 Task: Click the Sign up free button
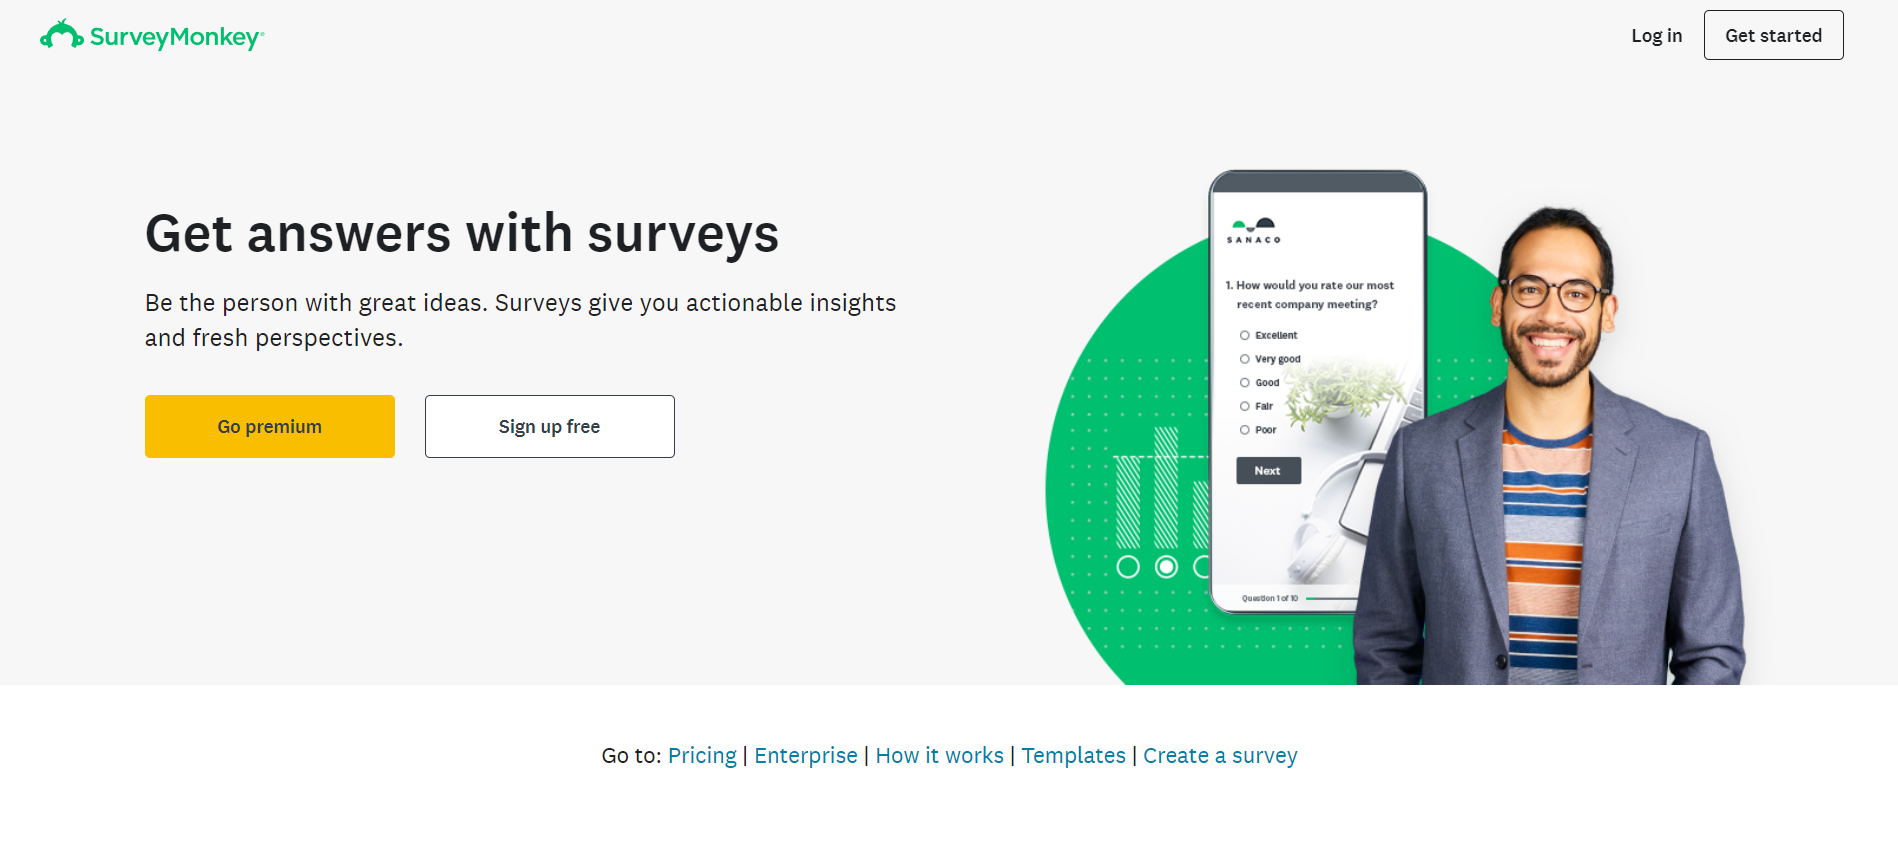550,427
